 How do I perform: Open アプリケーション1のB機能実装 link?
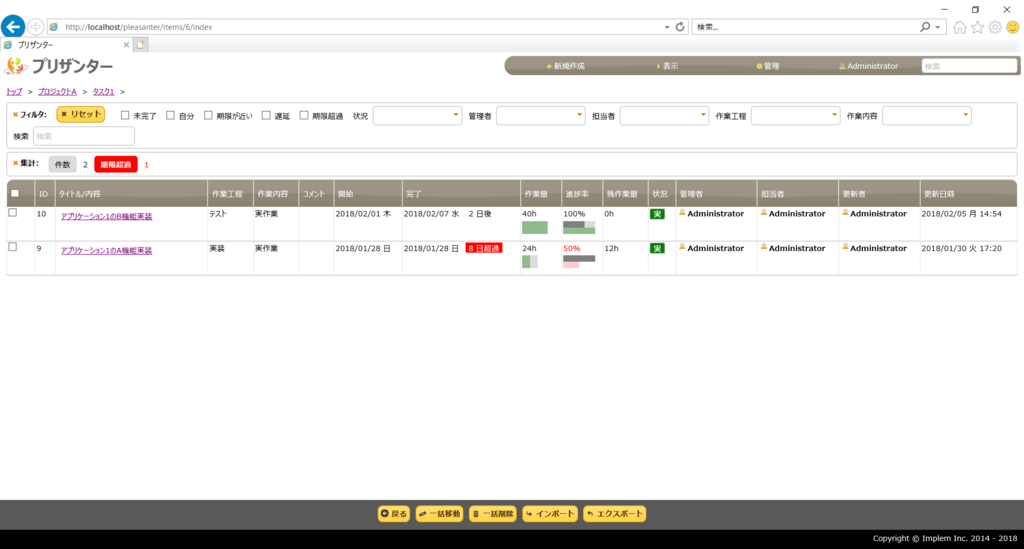106,216
